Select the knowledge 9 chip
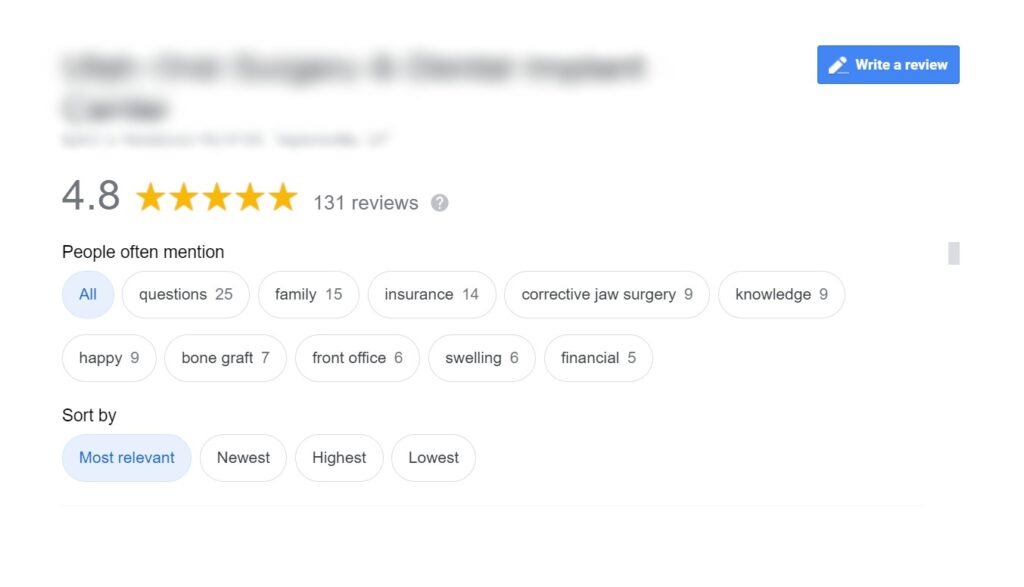 [782, 294]
